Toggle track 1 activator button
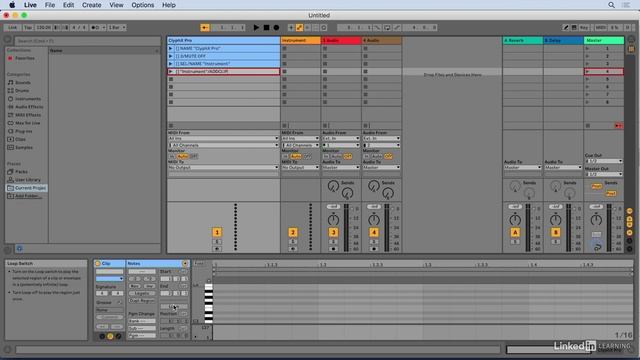 pos(217,232)
